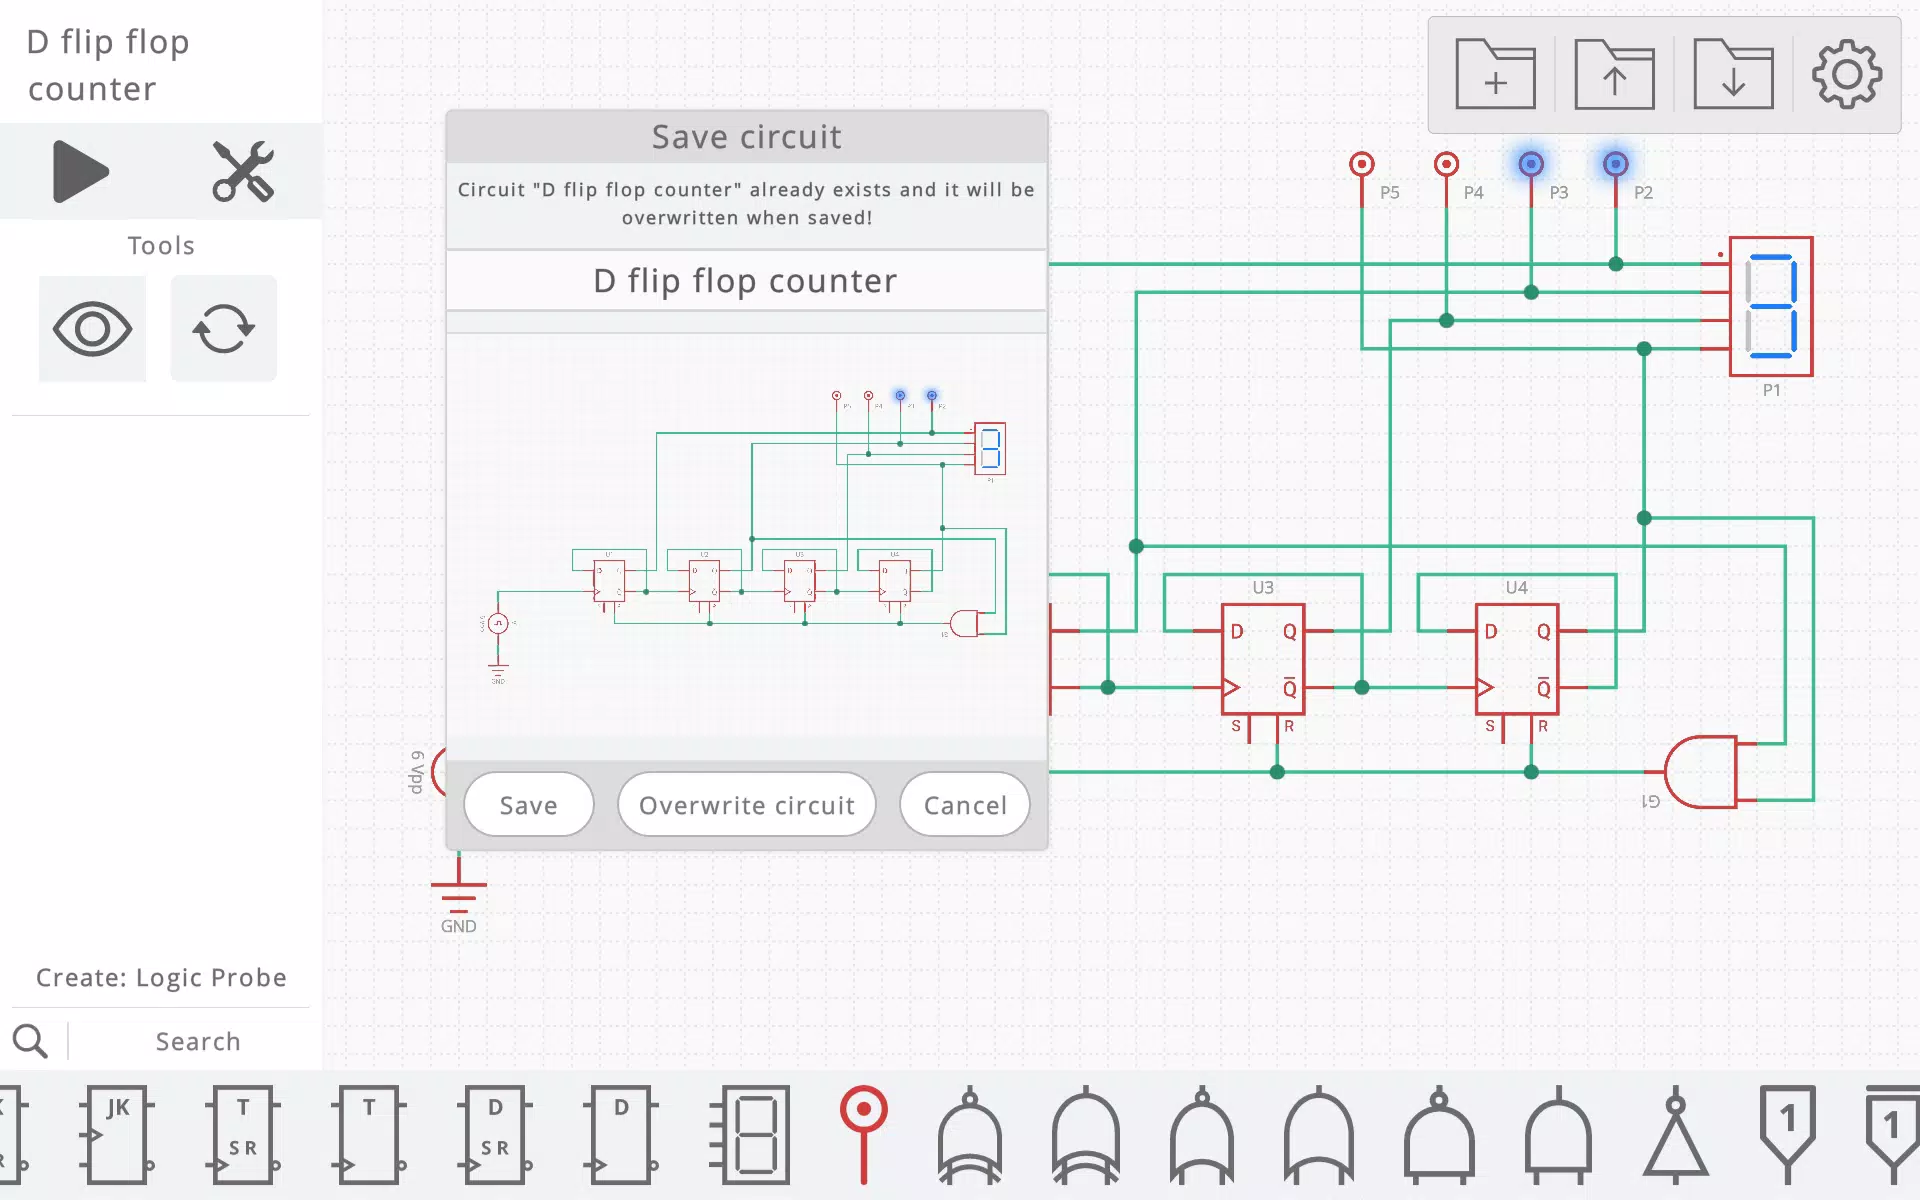Select the NOT inverter gate component
Image resolution: width=1920 pixels, height=1200 pixels.
1676,1133
